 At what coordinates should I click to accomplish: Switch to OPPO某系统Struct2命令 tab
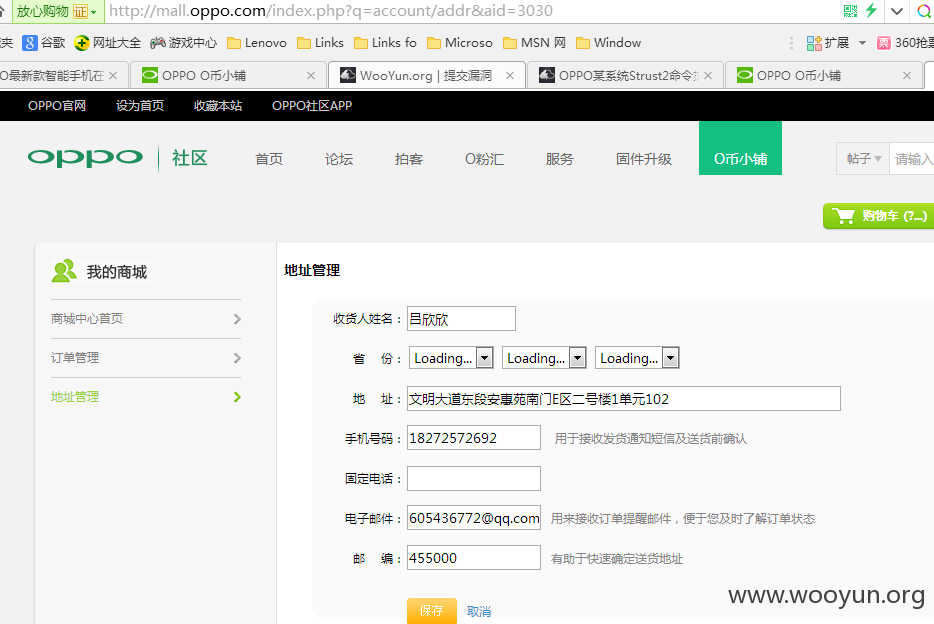(x=625, y=76)
